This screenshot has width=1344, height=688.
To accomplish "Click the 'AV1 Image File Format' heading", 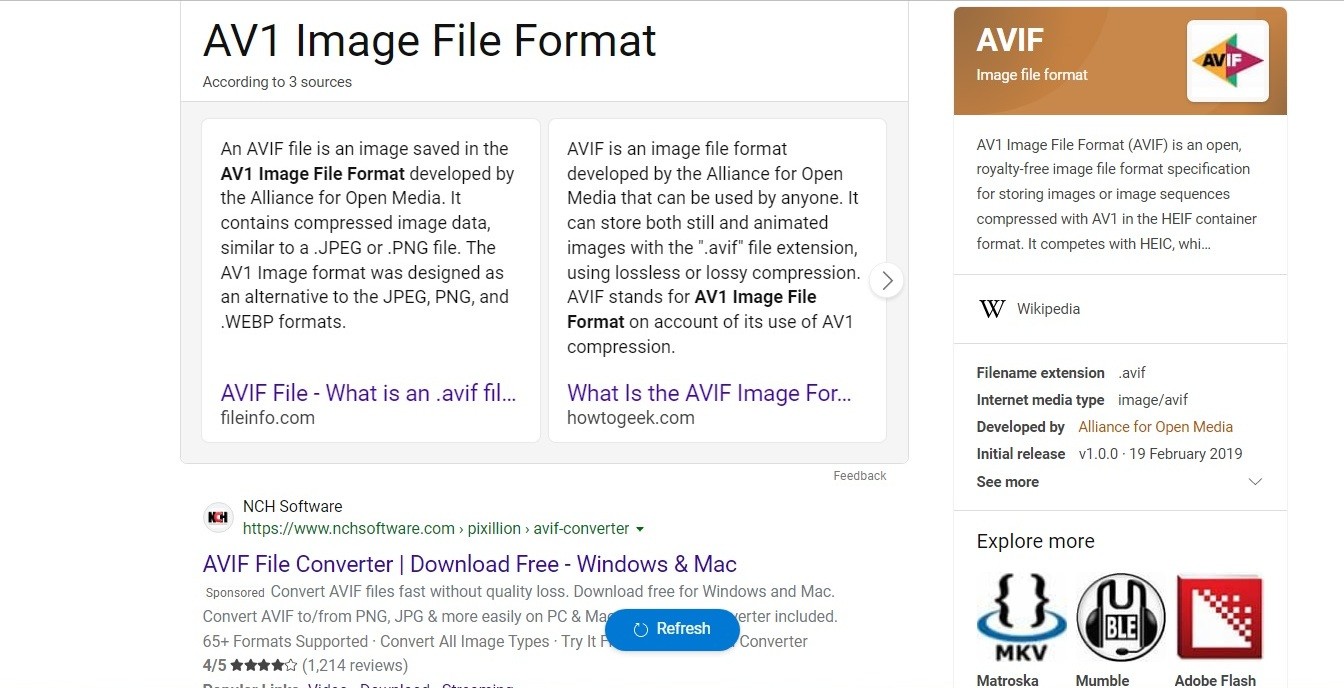I will tap(430, 41).
